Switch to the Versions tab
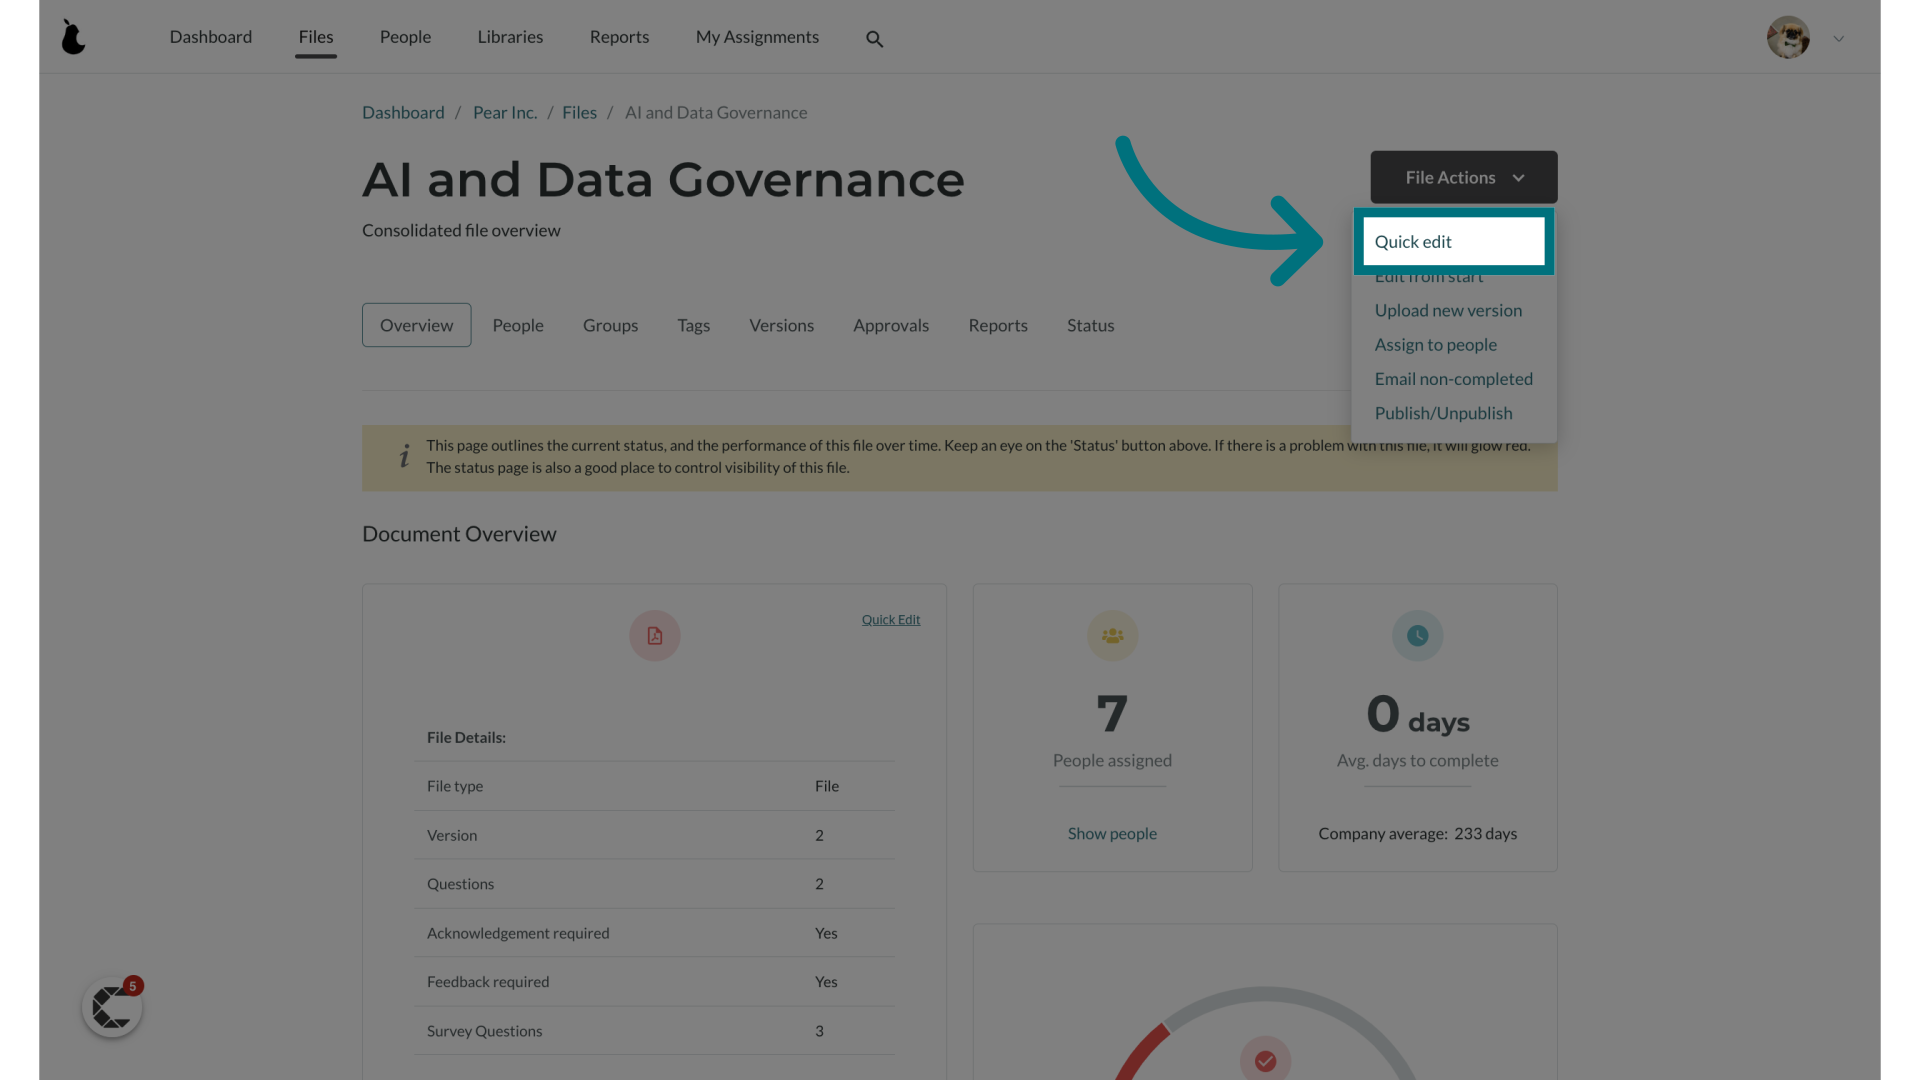This screenshot has width=1920, height=1080. pos(781,325)
